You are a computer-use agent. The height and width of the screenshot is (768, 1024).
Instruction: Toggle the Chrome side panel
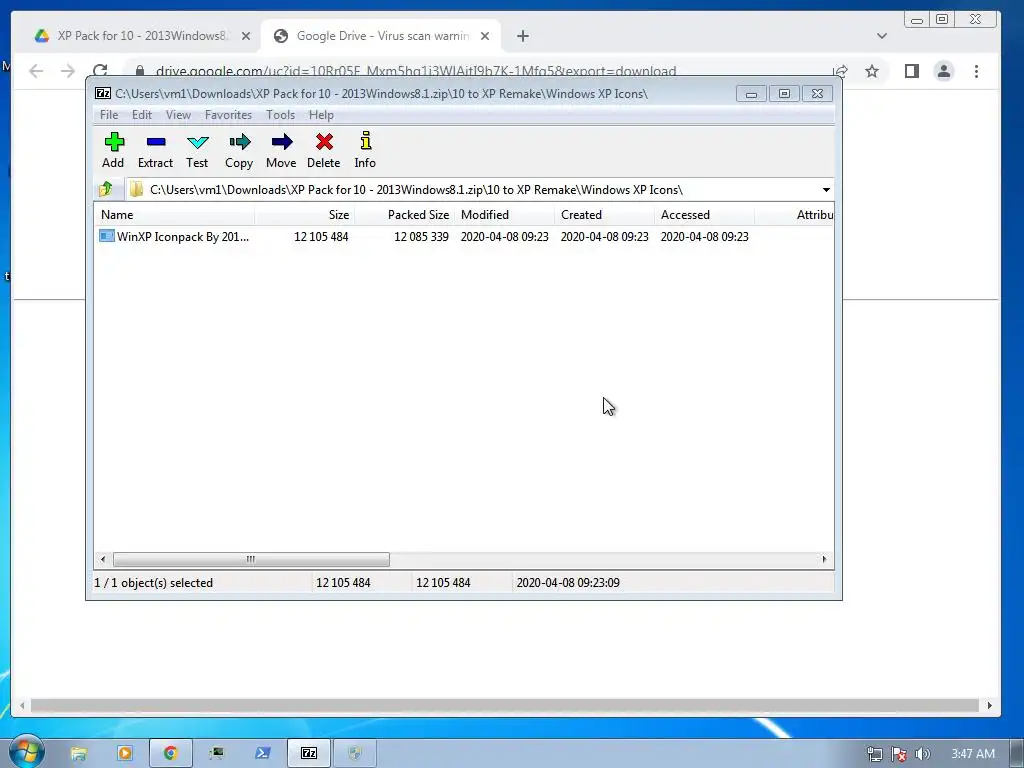click(x=912, y=71)
